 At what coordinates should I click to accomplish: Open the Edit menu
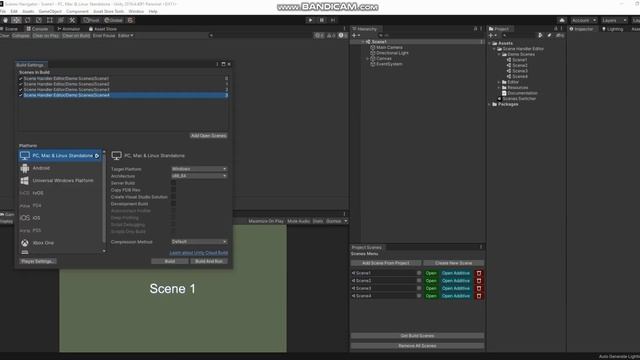14,11
